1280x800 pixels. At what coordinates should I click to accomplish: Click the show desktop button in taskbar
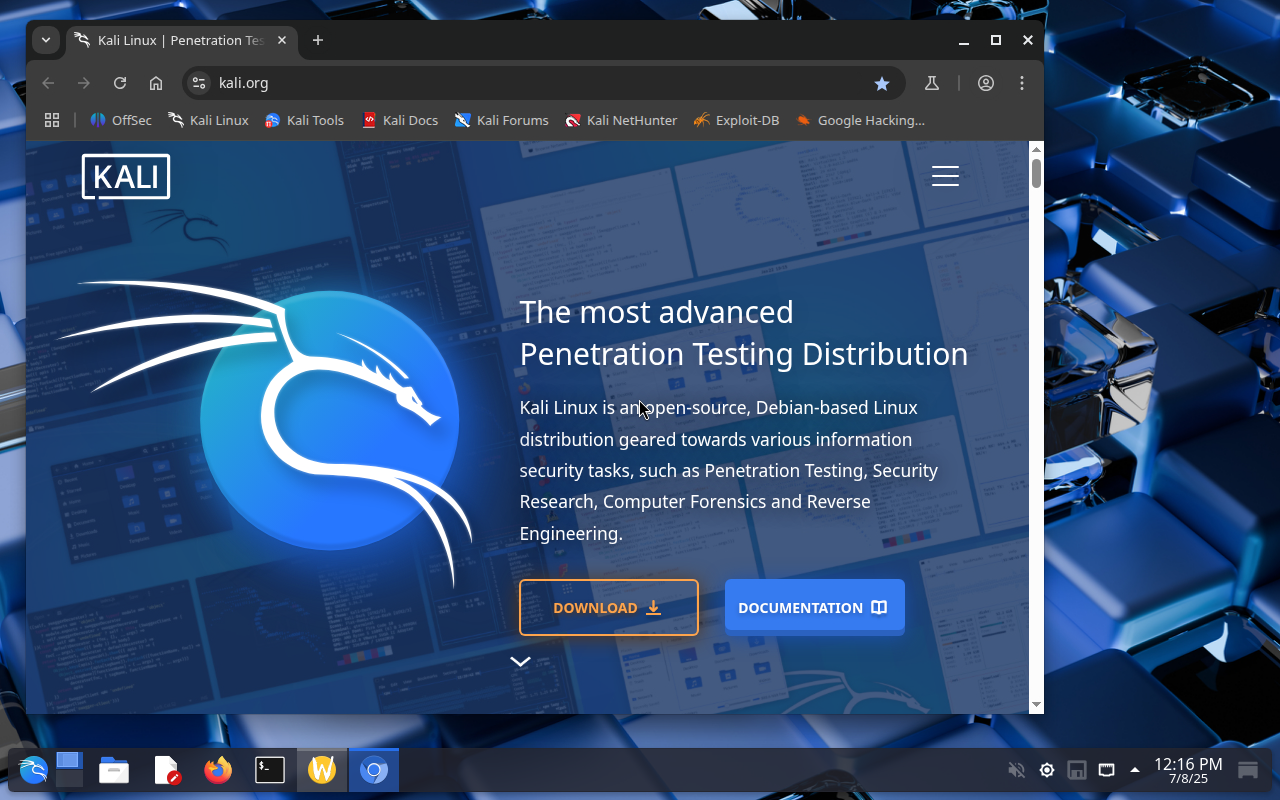point(1248,770)
